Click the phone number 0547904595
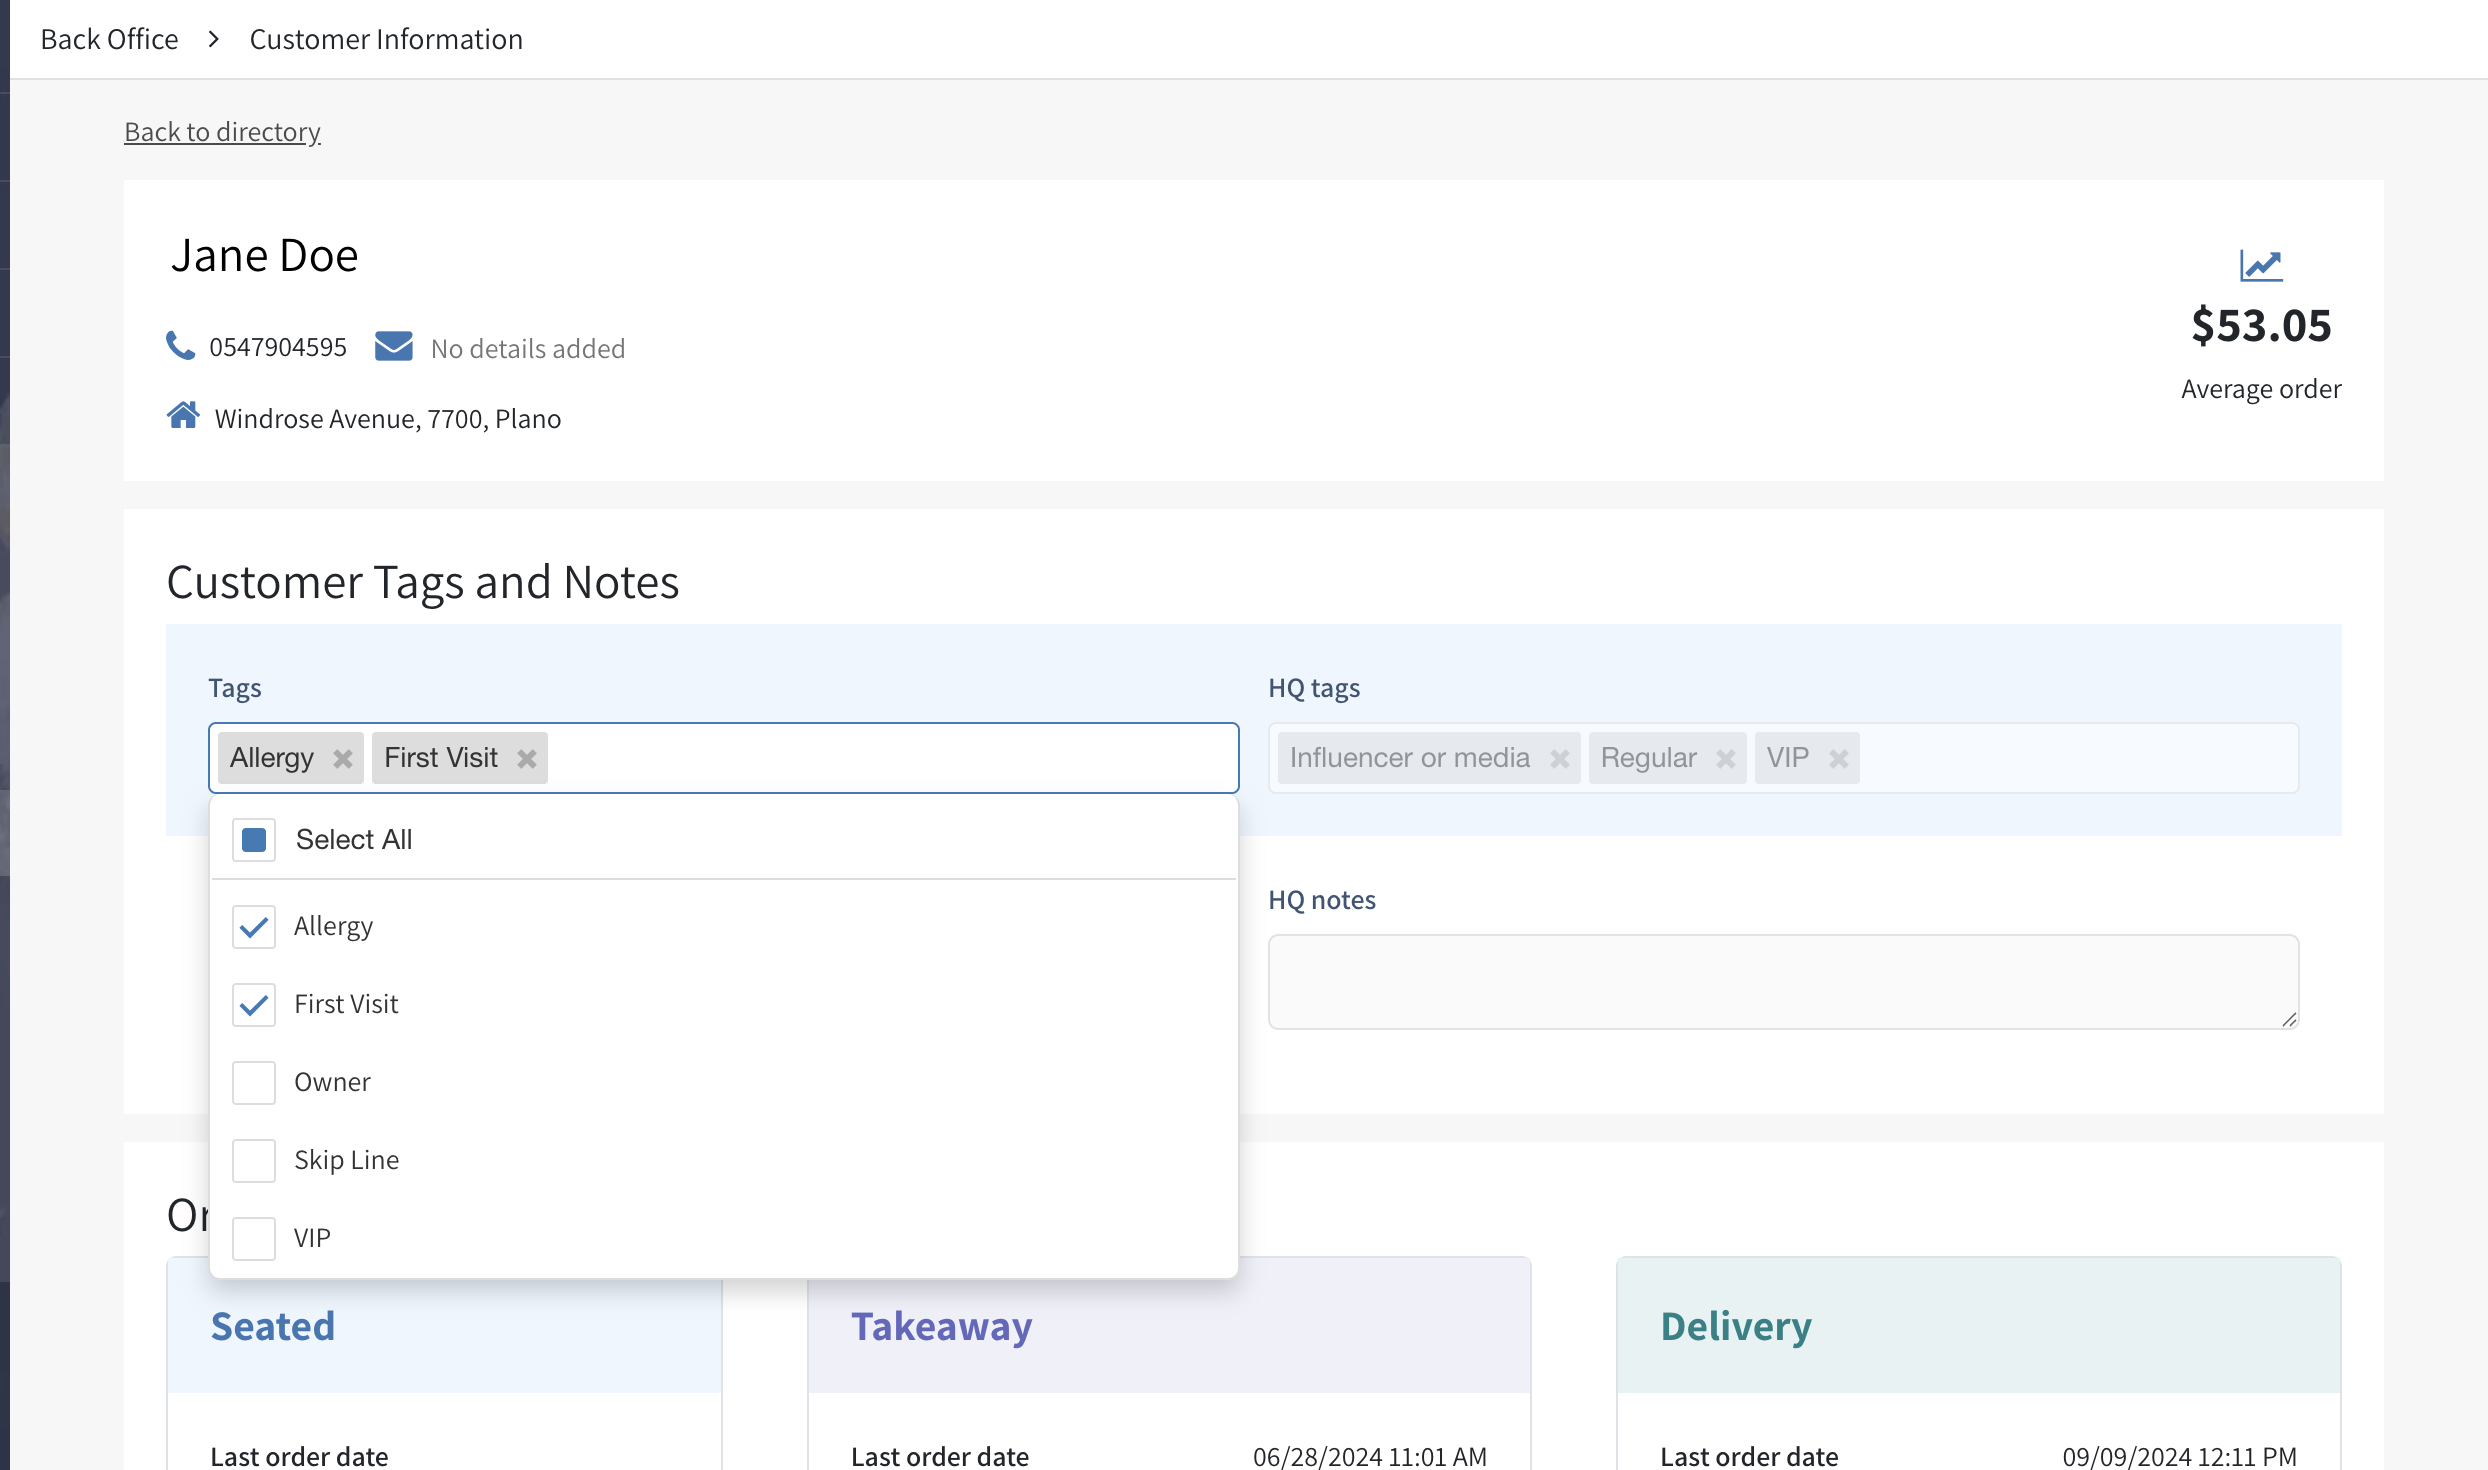The image size is (2488, 1470). (278, 347)
